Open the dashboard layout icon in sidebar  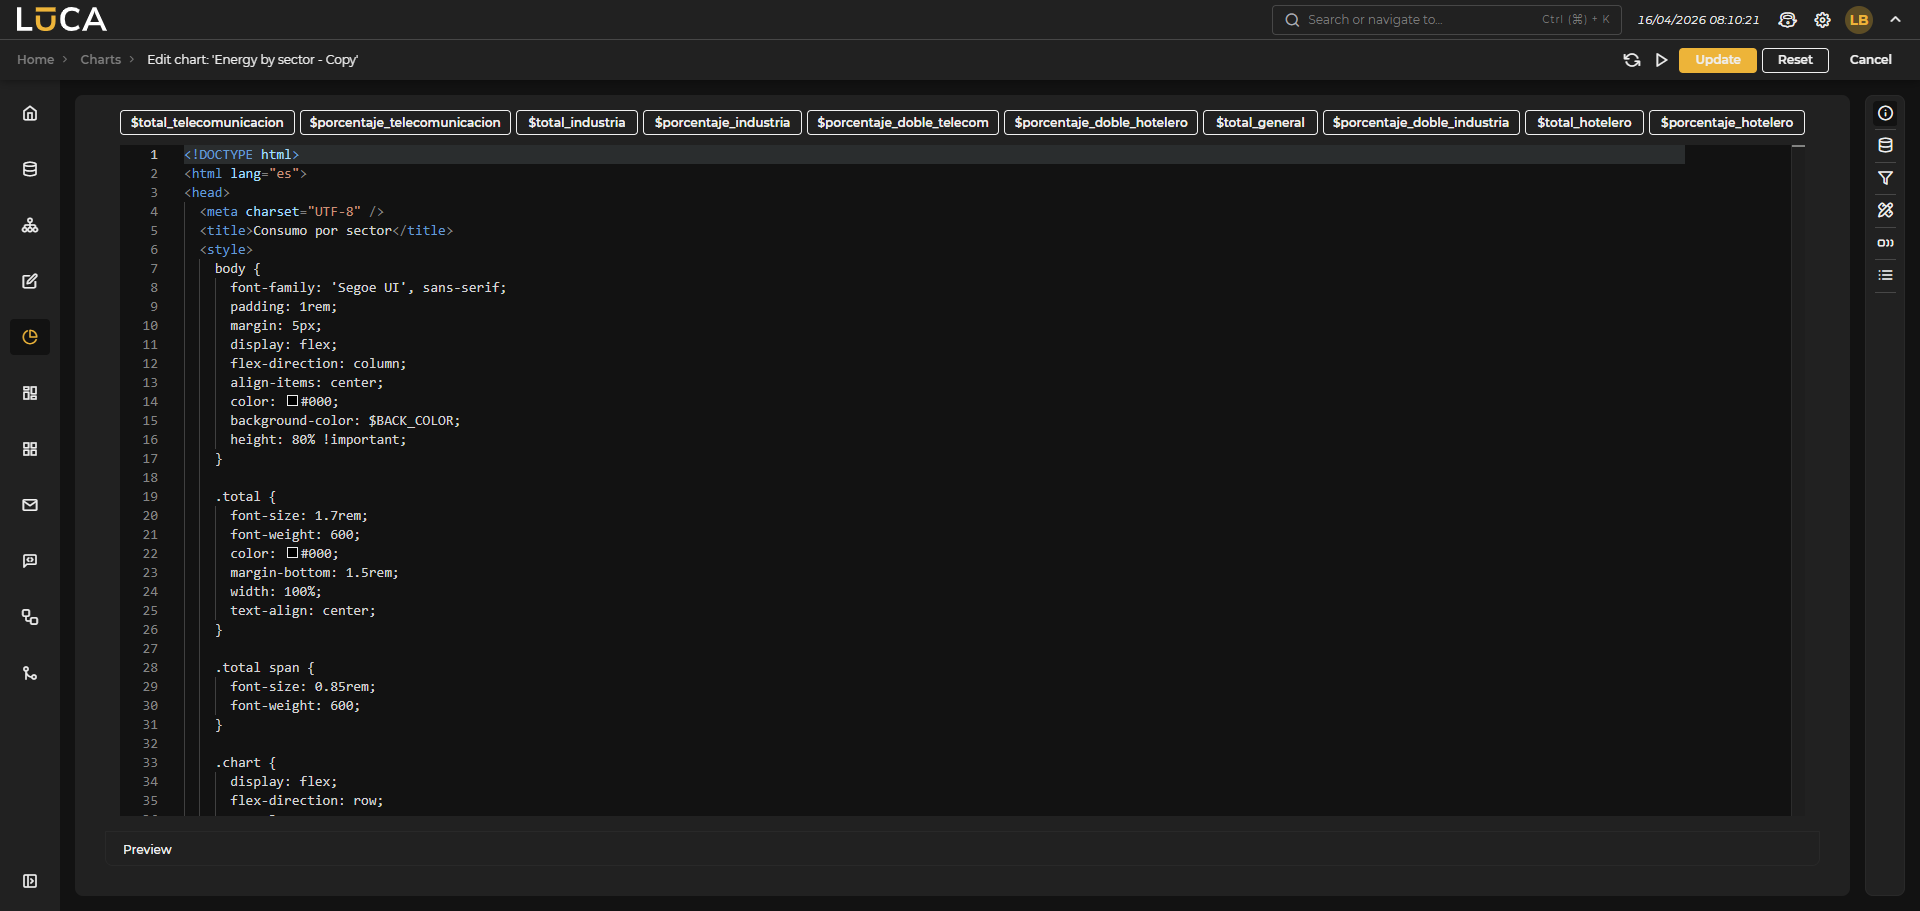(30, 393)
